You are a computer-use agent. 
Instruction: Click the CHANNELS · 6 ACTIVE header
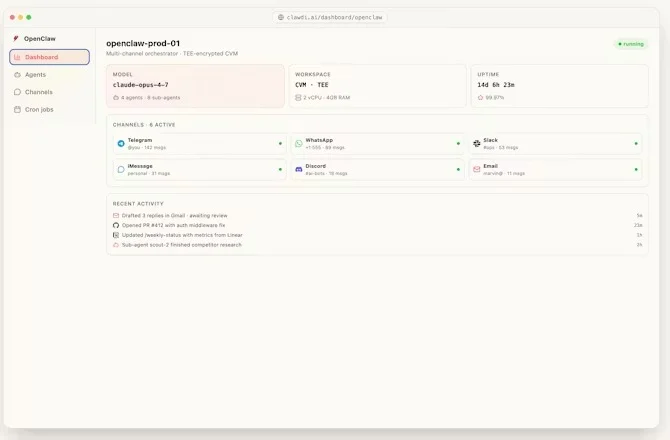(144, 125)
